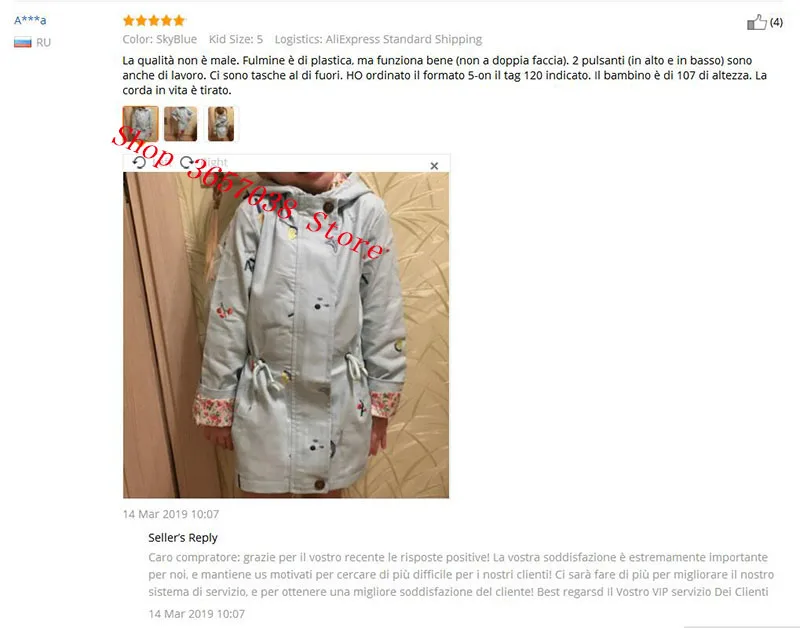The image size is (800, 628).
Task: Rotate the photo right
Action: [x=187, y=162]
